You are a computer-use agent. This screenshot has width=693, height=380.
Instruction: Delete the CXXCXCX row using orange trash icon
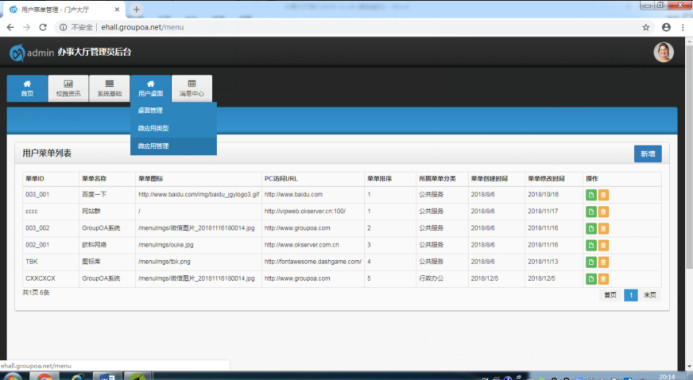pyautogui.click(x=603, y=279)
